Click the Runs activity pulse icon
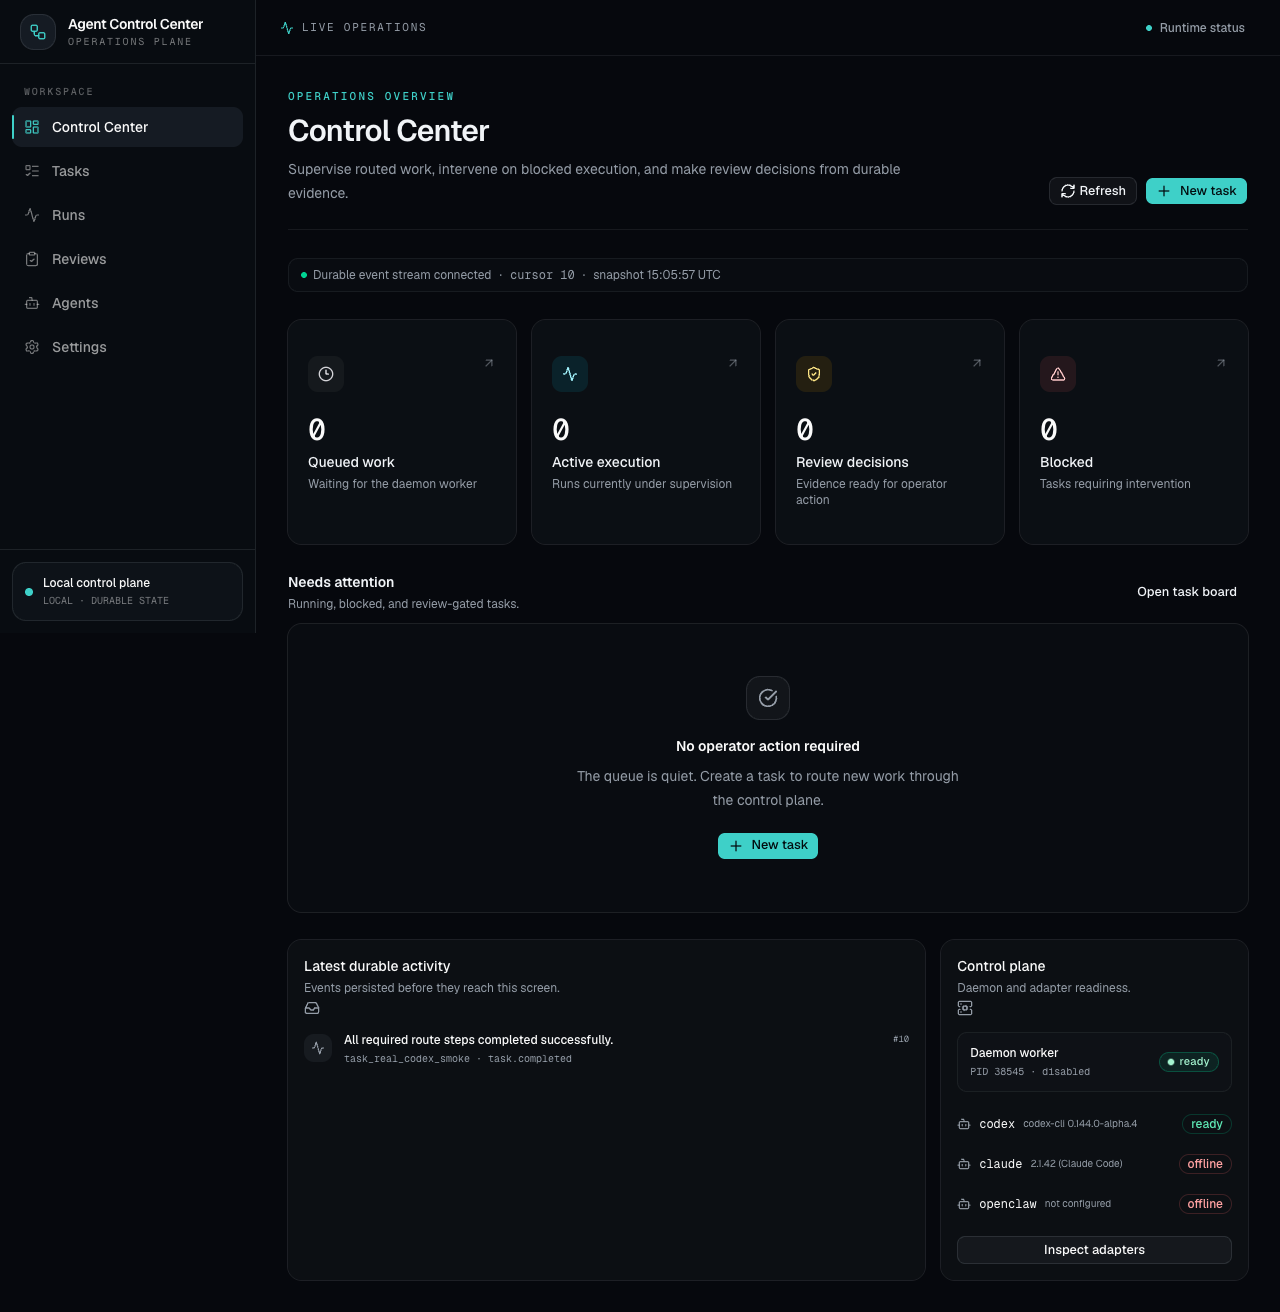1280x1312 pixels. [32, 215]
